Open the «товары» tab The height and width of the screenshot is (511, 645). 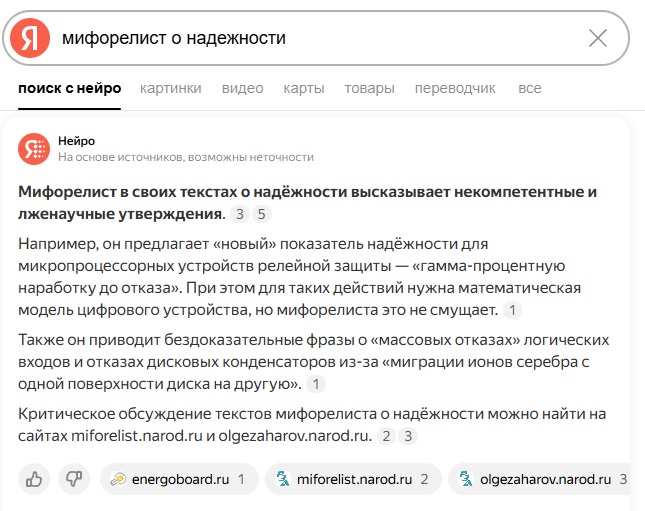point(369,88)
